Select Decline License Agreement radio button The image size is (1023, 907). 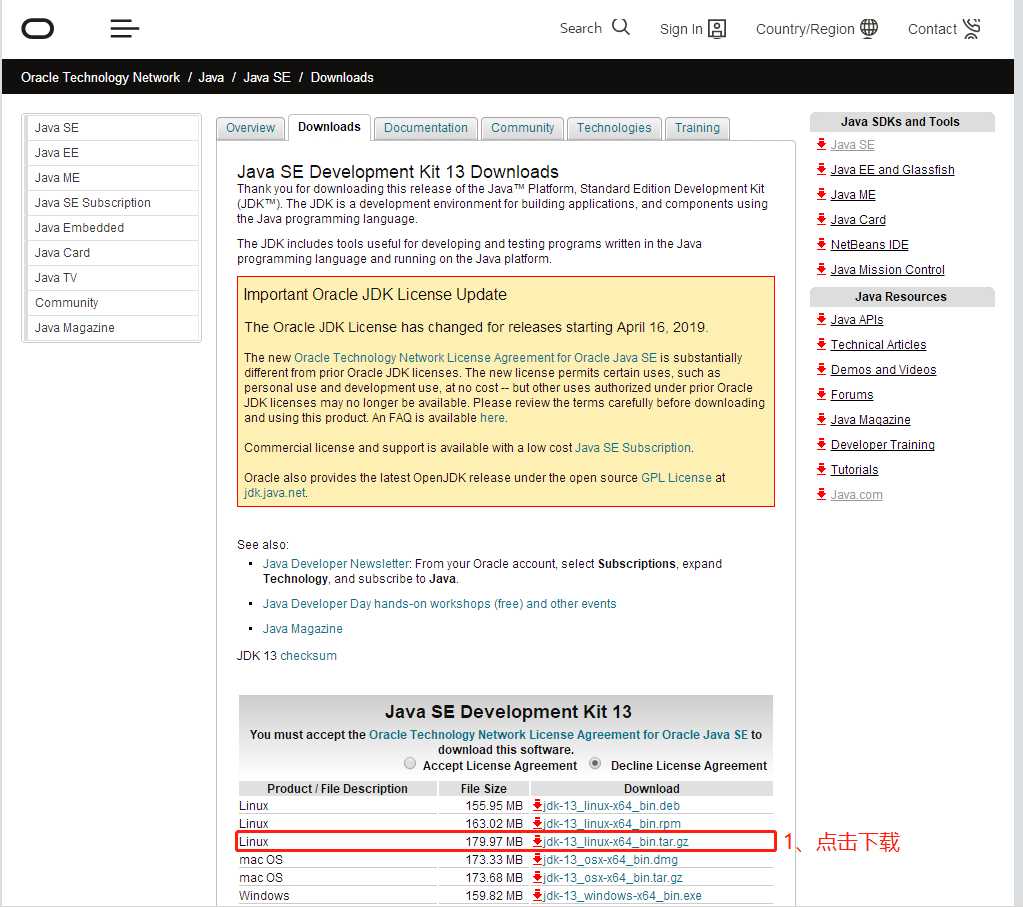click(595, 763)
